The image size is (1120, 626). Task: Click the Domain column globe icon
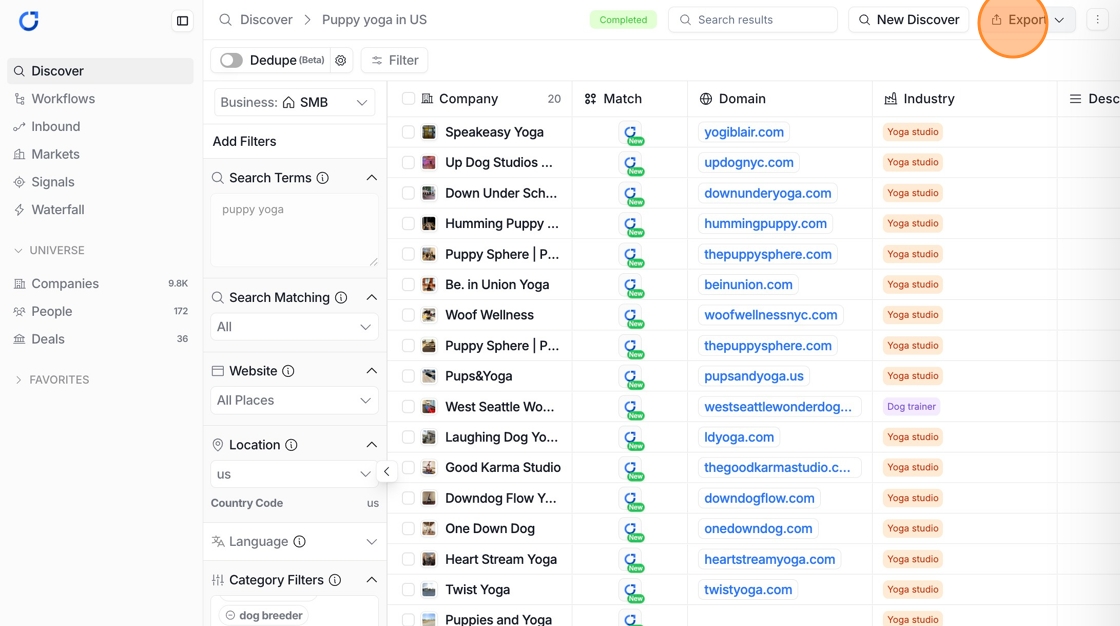click(706, 99)
